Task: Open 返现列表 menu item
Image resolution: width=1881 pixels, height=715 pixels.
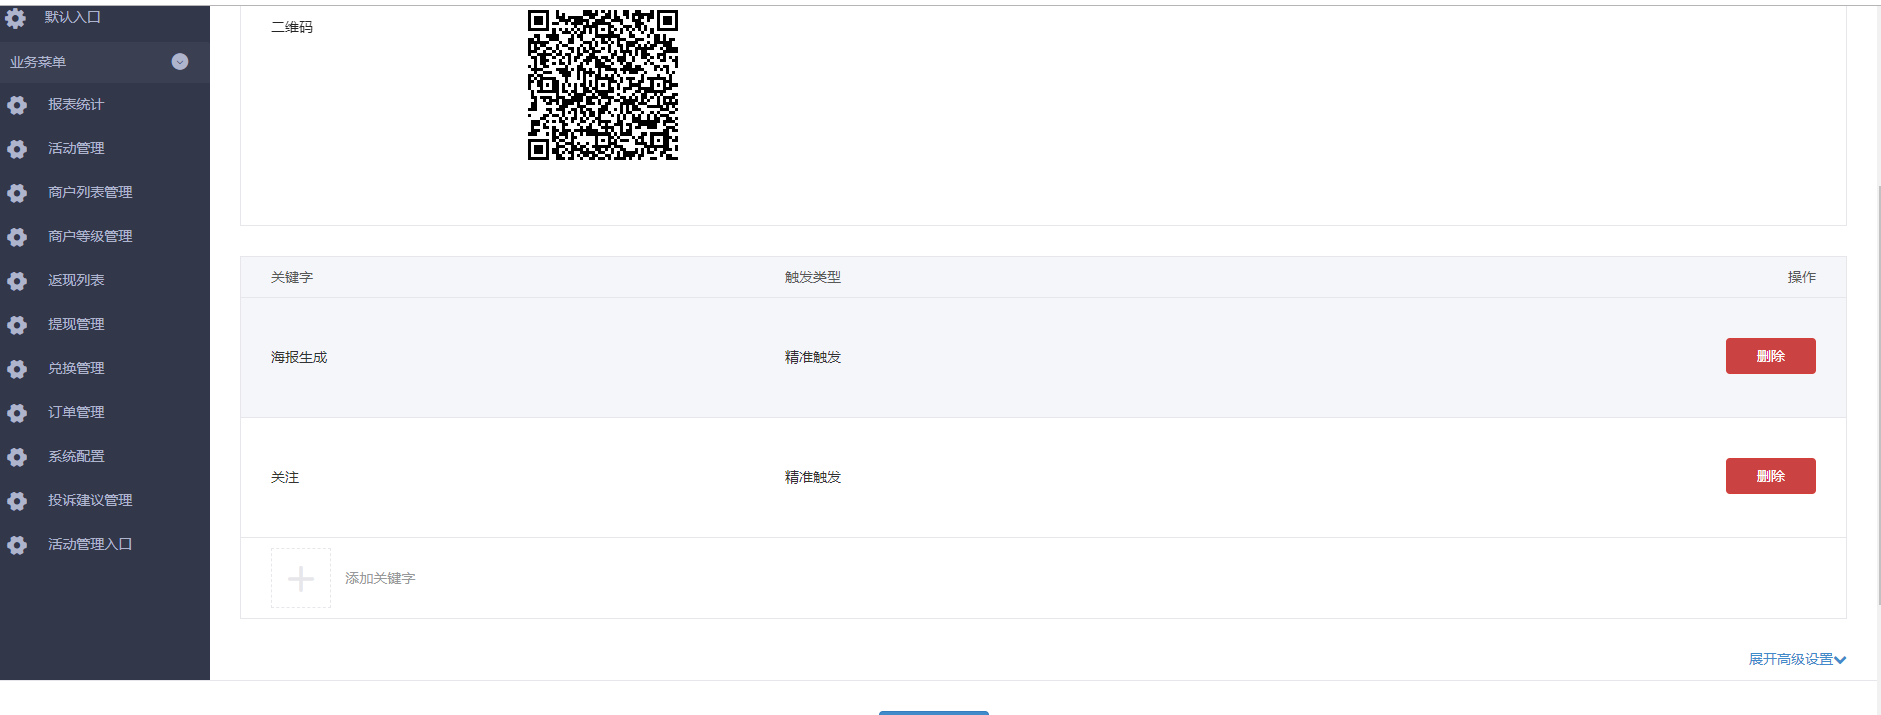Action: click(76, 280)
